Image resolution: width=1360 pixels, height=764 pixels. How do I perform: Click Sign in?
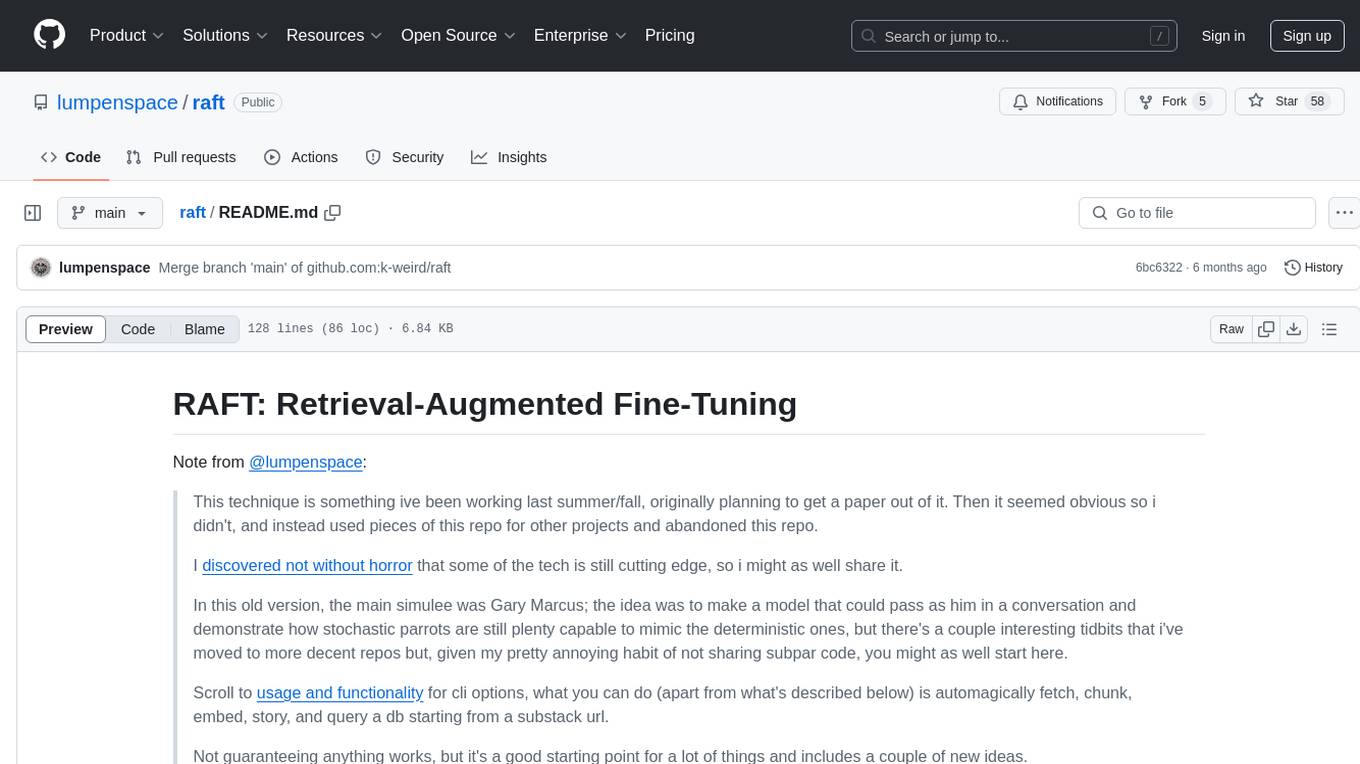1223,36
